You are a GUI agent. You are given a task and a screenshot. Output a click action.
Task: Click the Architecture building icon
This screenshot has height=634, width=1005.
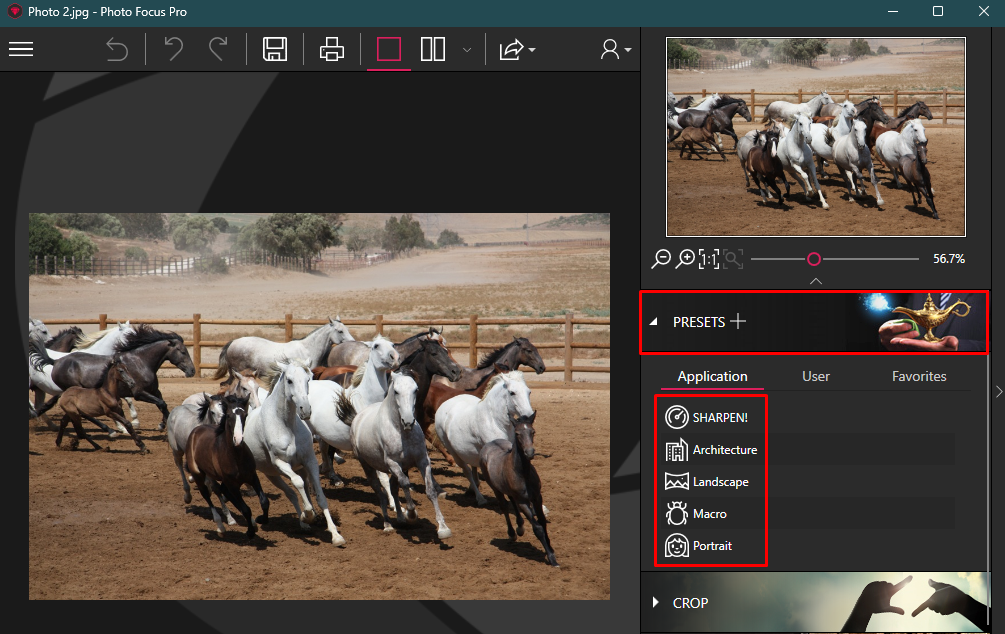tap(676, 450)
